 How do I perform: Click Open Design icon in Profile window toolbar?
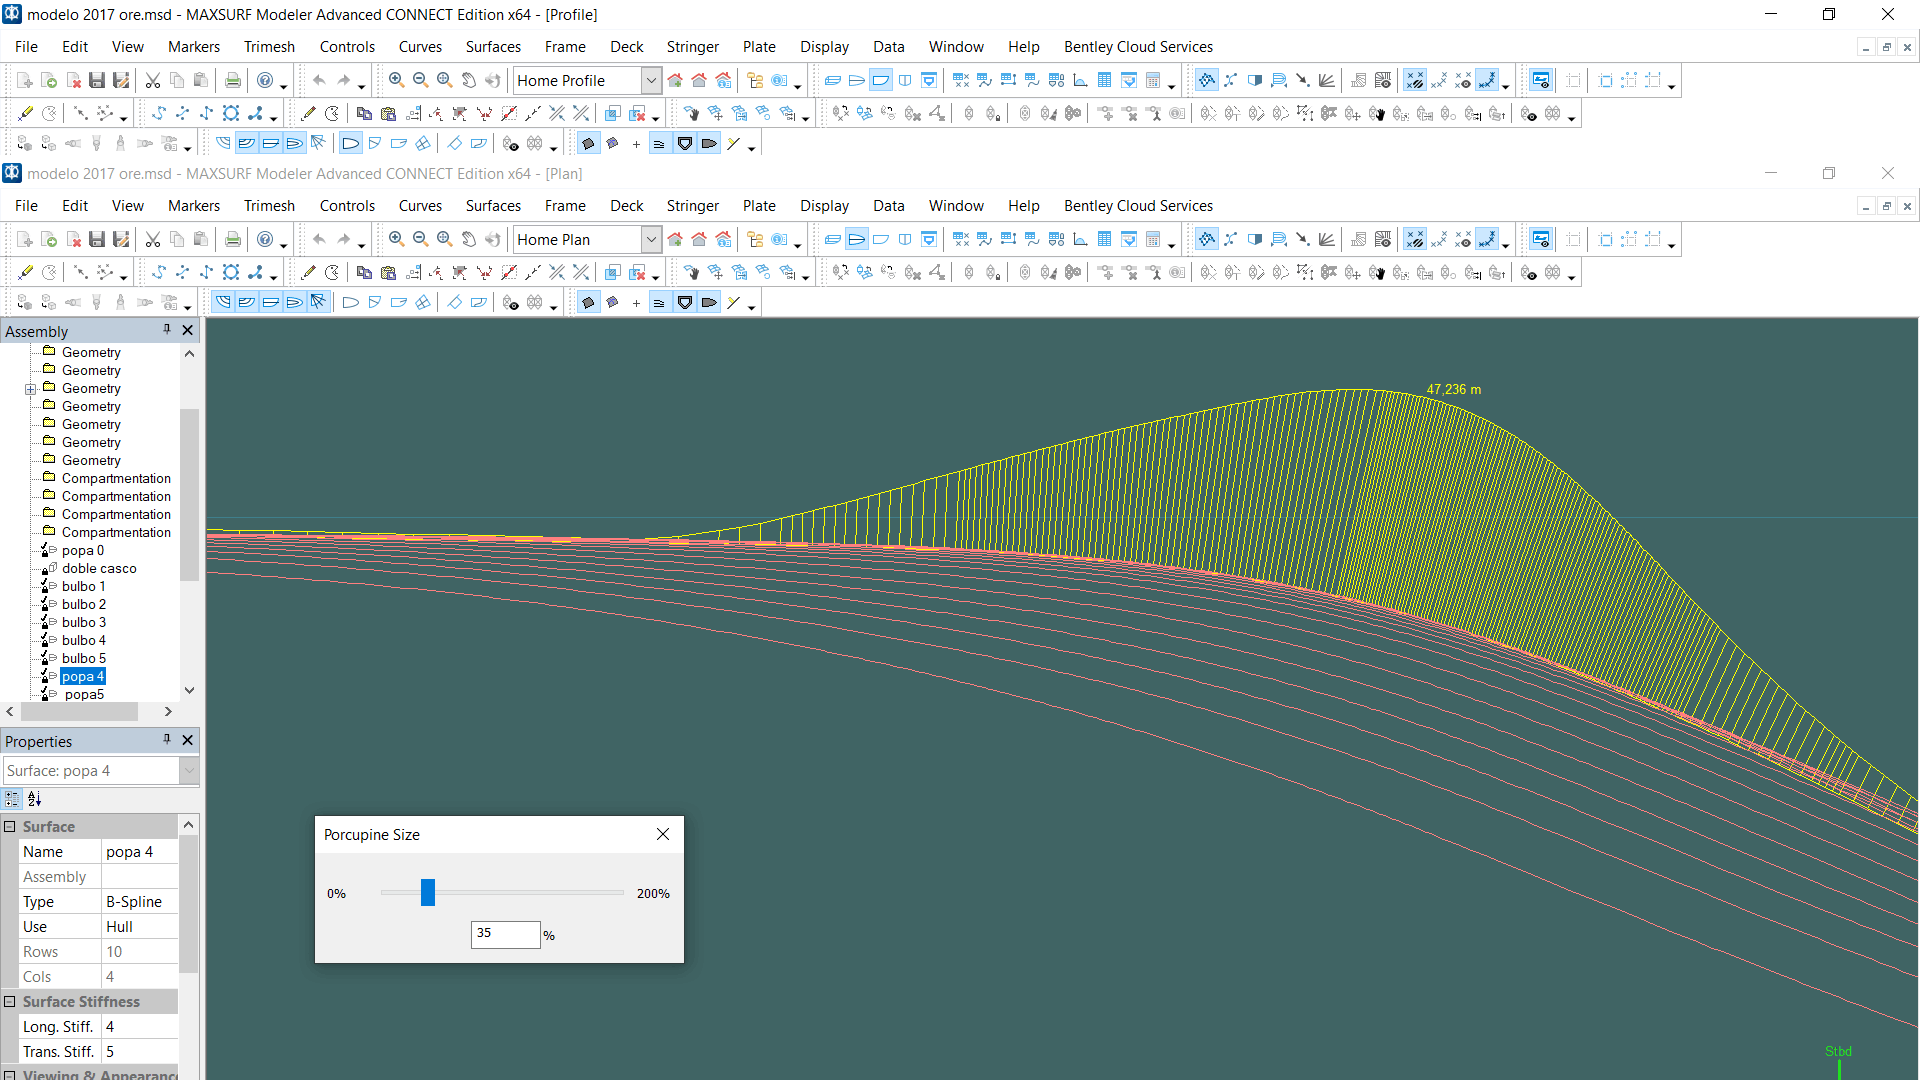[49, 81]
